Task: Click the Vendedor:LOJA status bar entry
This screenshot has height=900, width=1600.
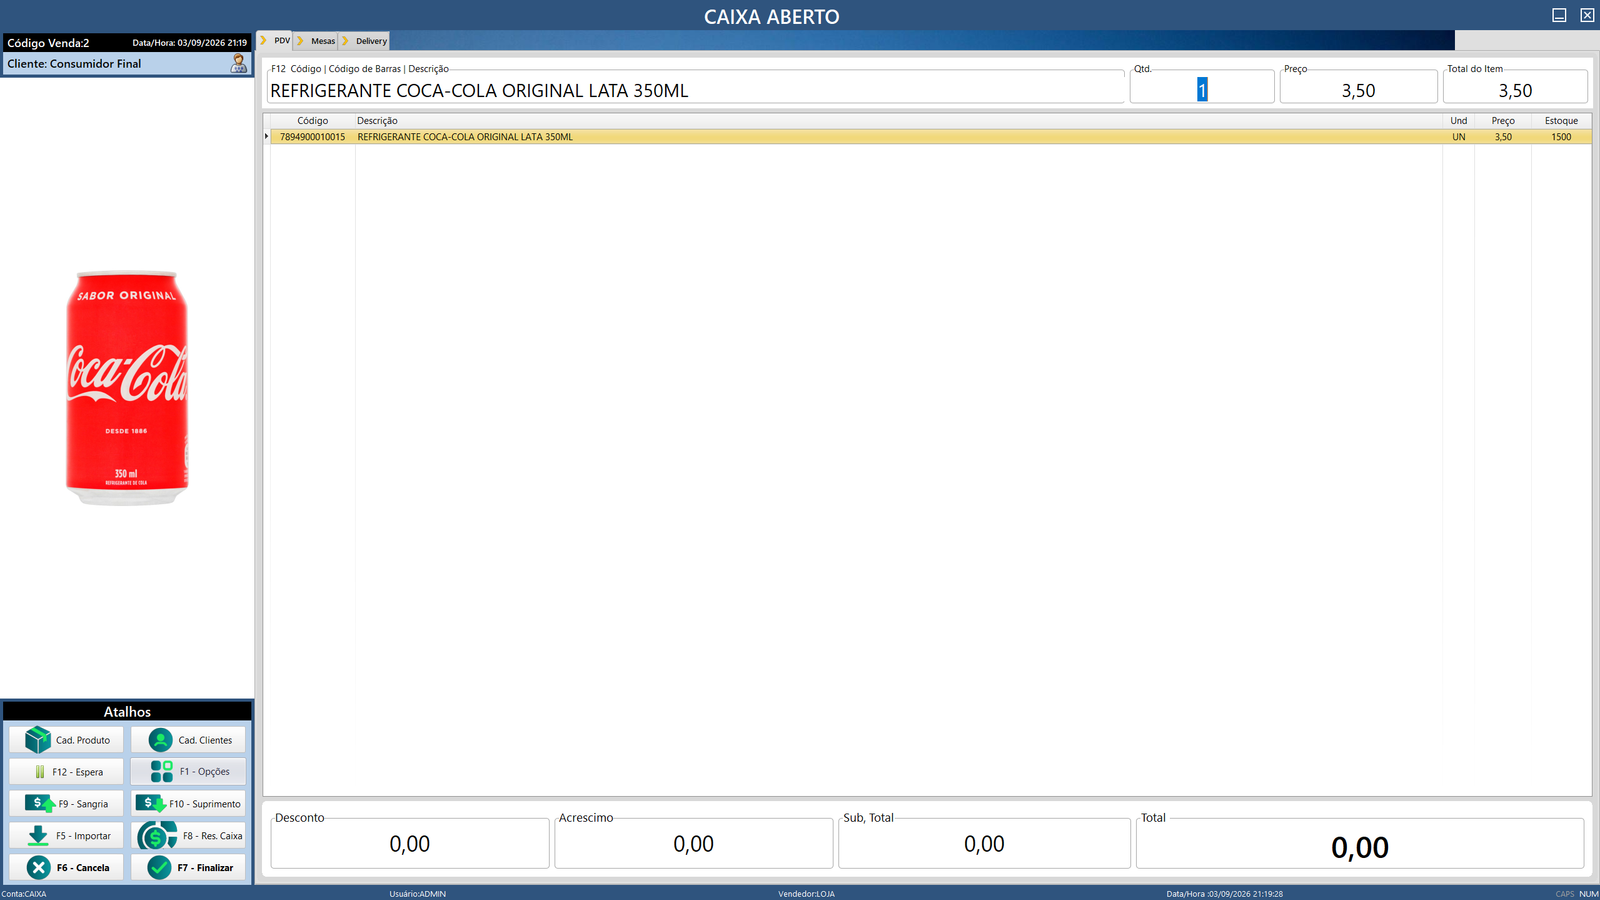Action: [806, 894]
